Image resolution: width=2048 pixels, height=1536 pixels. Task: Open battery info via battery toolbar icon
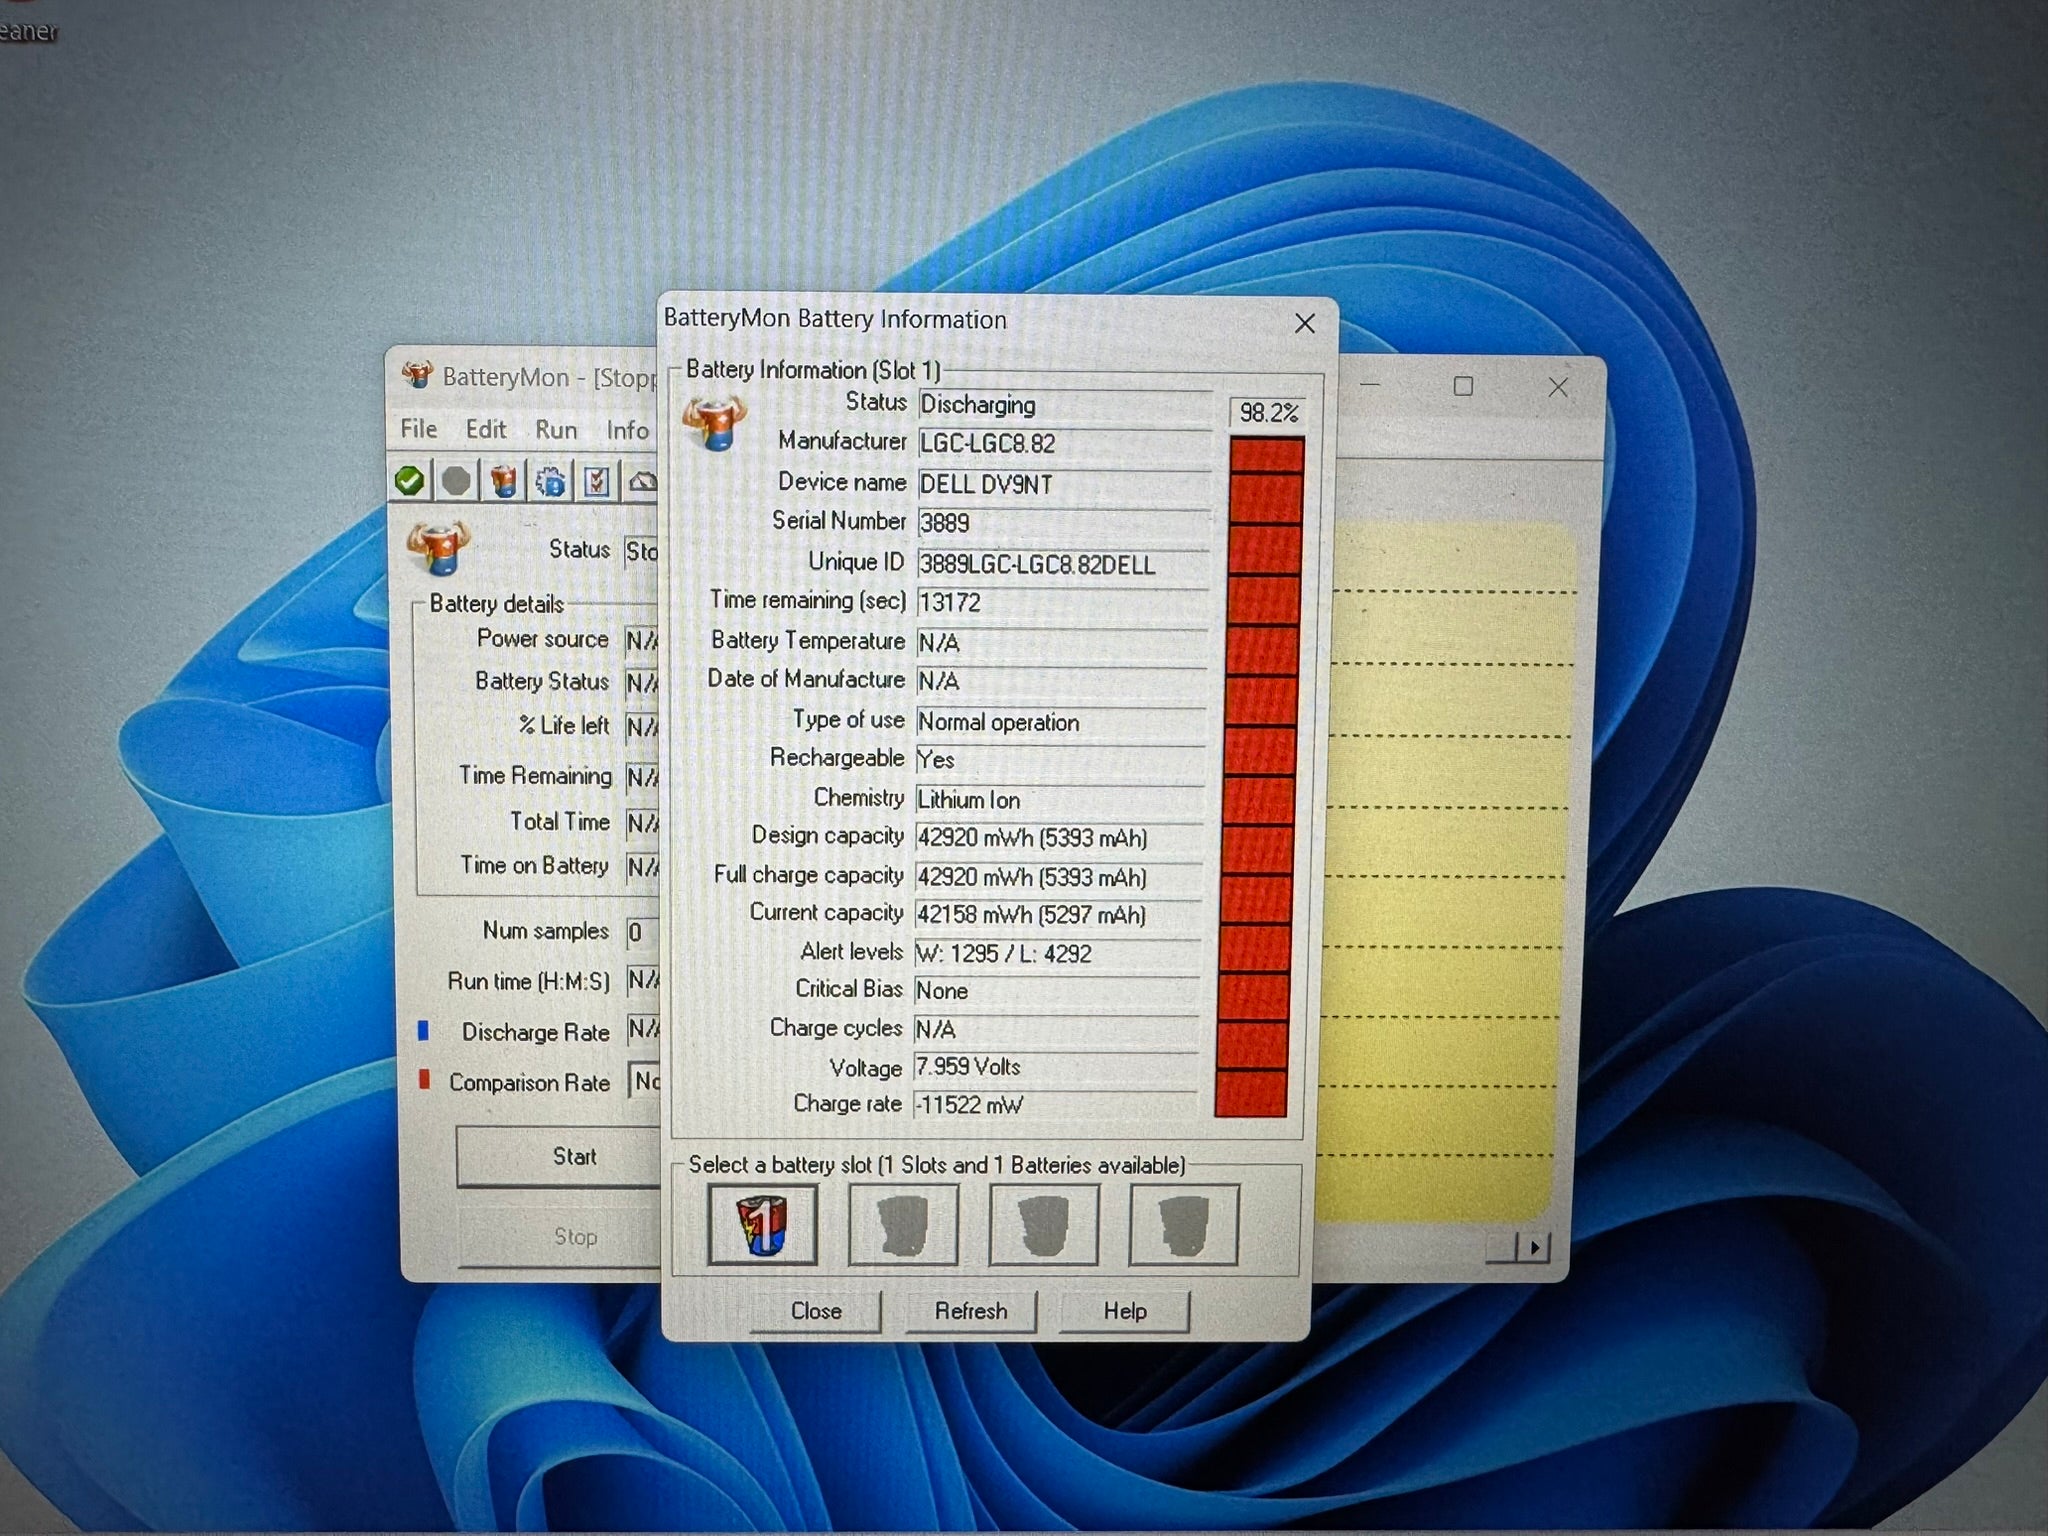point(504,481)
